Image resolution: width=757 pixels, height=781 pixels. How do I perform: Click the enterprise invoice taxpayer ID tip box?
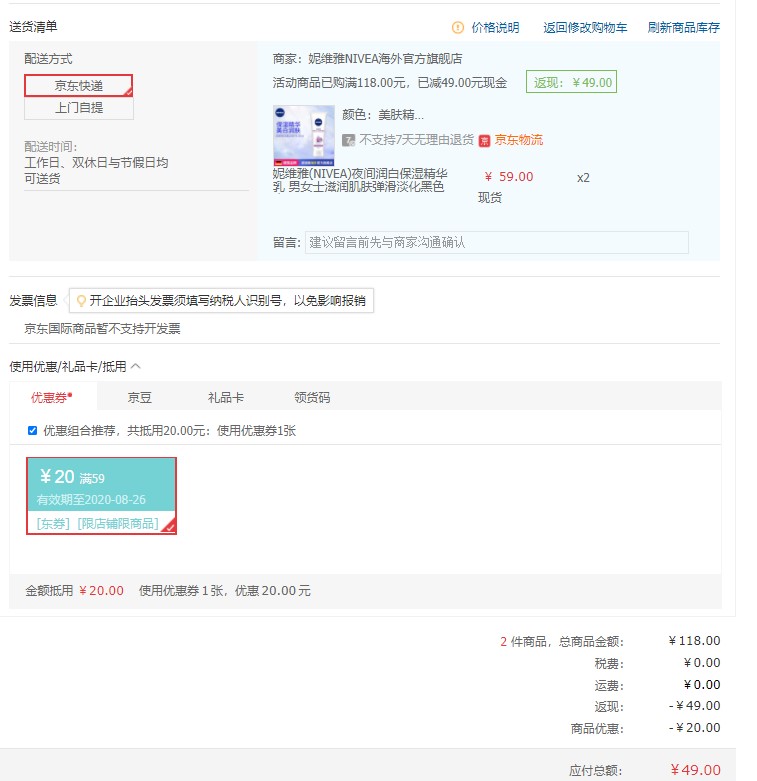coord(222,300)
